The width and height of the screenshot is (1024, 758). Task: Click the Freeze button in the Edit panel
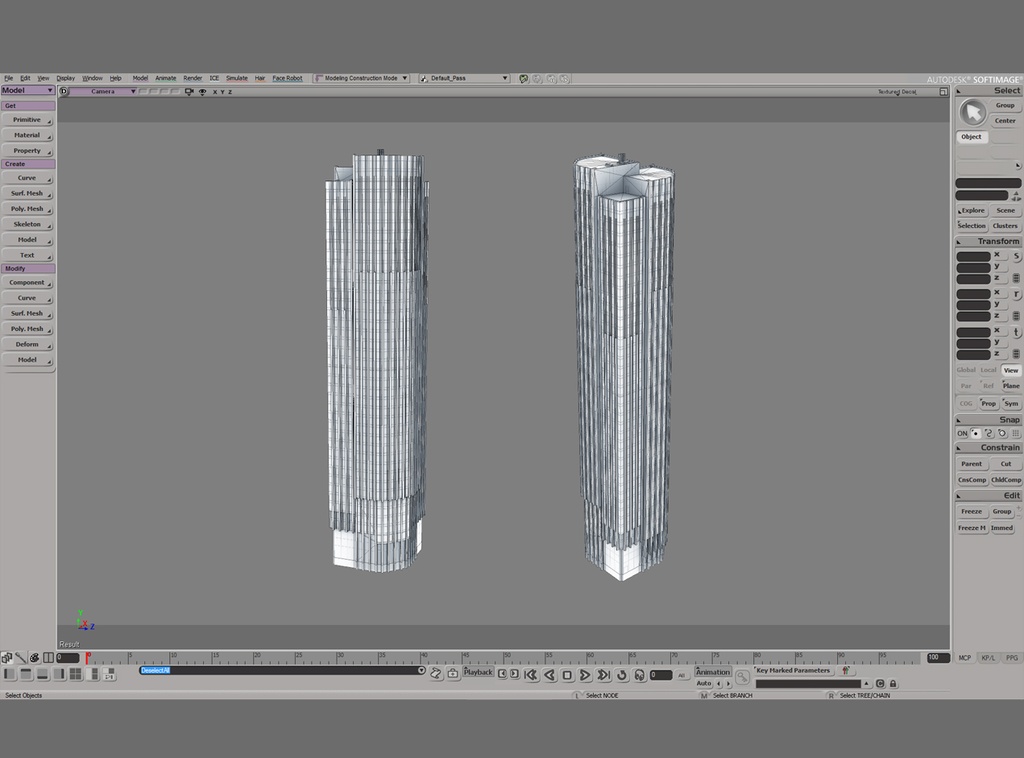point(971,511)
